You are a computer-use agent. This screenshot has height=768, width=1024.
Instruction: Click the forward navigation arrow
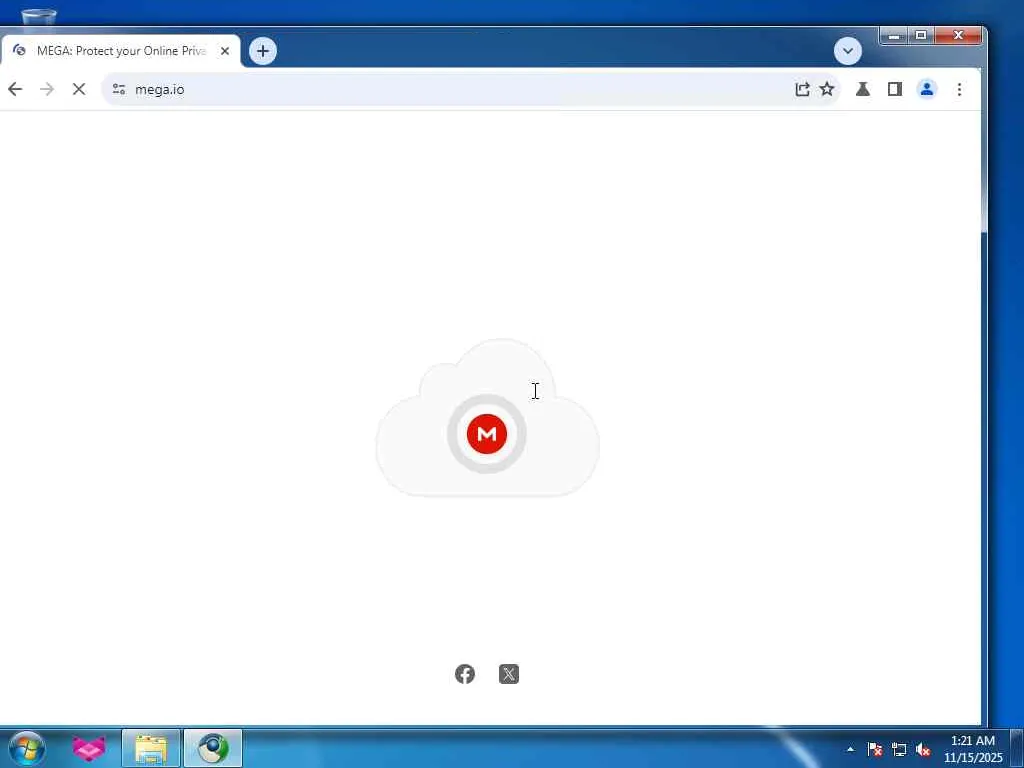coord(47,89)
